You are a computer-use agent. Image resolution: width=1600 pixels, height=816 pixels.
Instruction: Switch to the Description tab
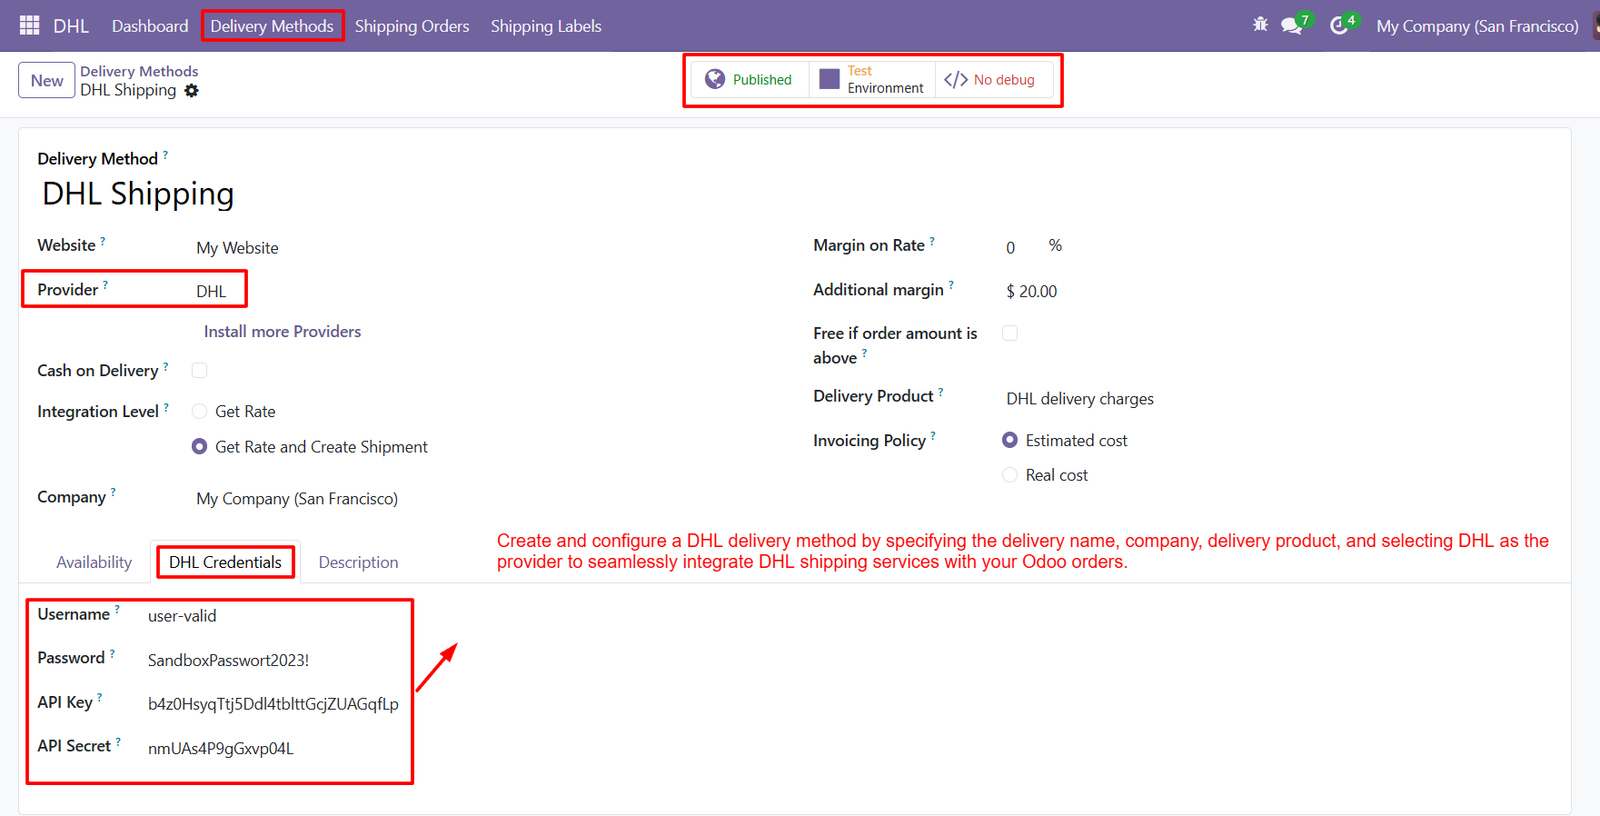(x=358, y=562)
